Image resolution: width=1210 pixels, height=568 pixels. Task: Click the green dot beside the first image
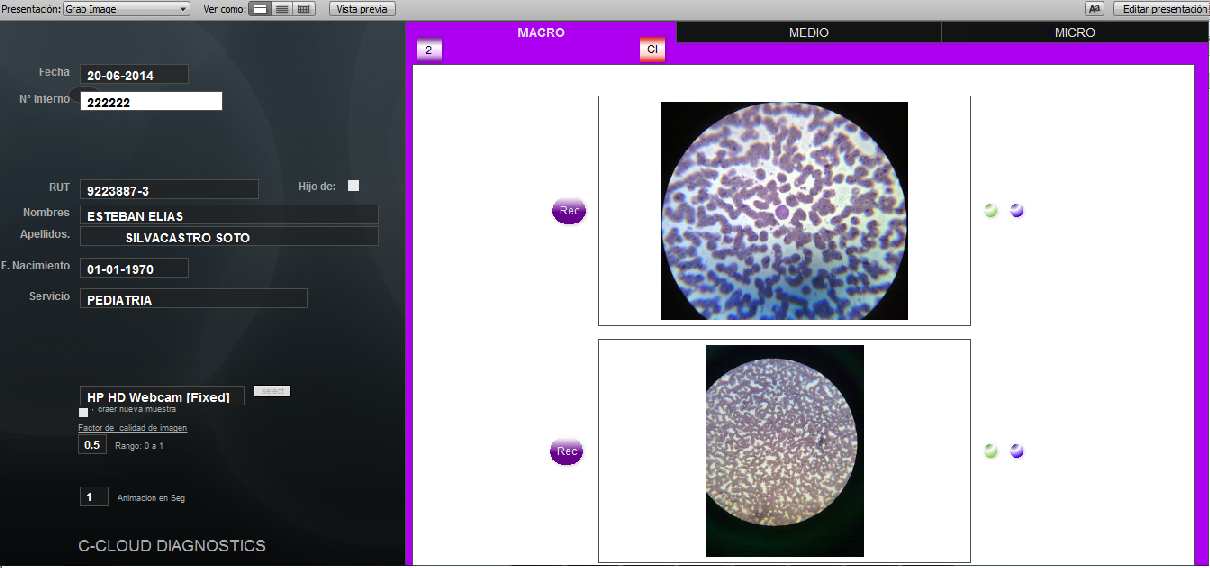[991, 210]
